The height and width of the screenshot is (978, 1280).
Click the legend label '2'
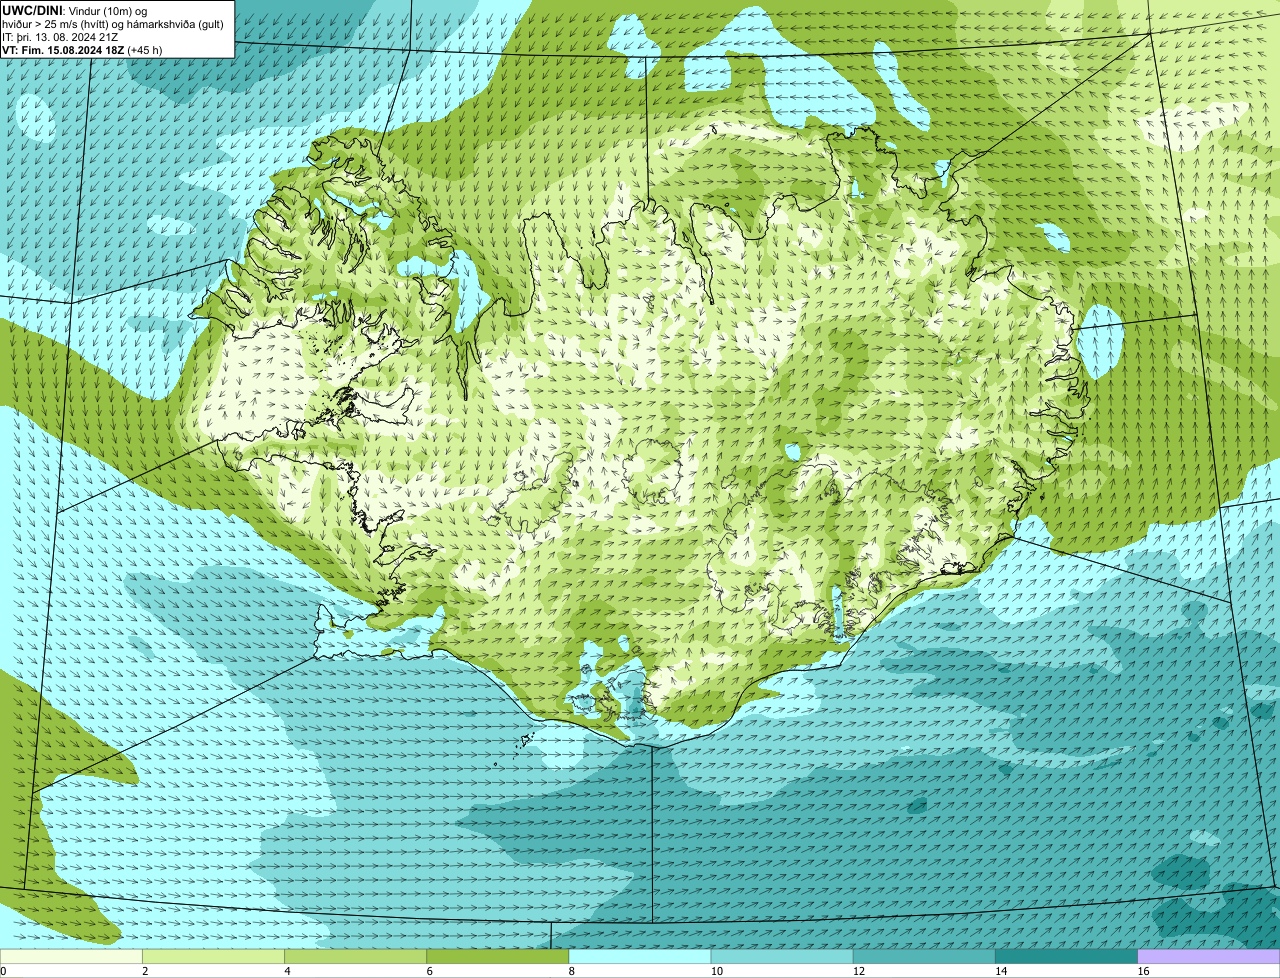146,971
